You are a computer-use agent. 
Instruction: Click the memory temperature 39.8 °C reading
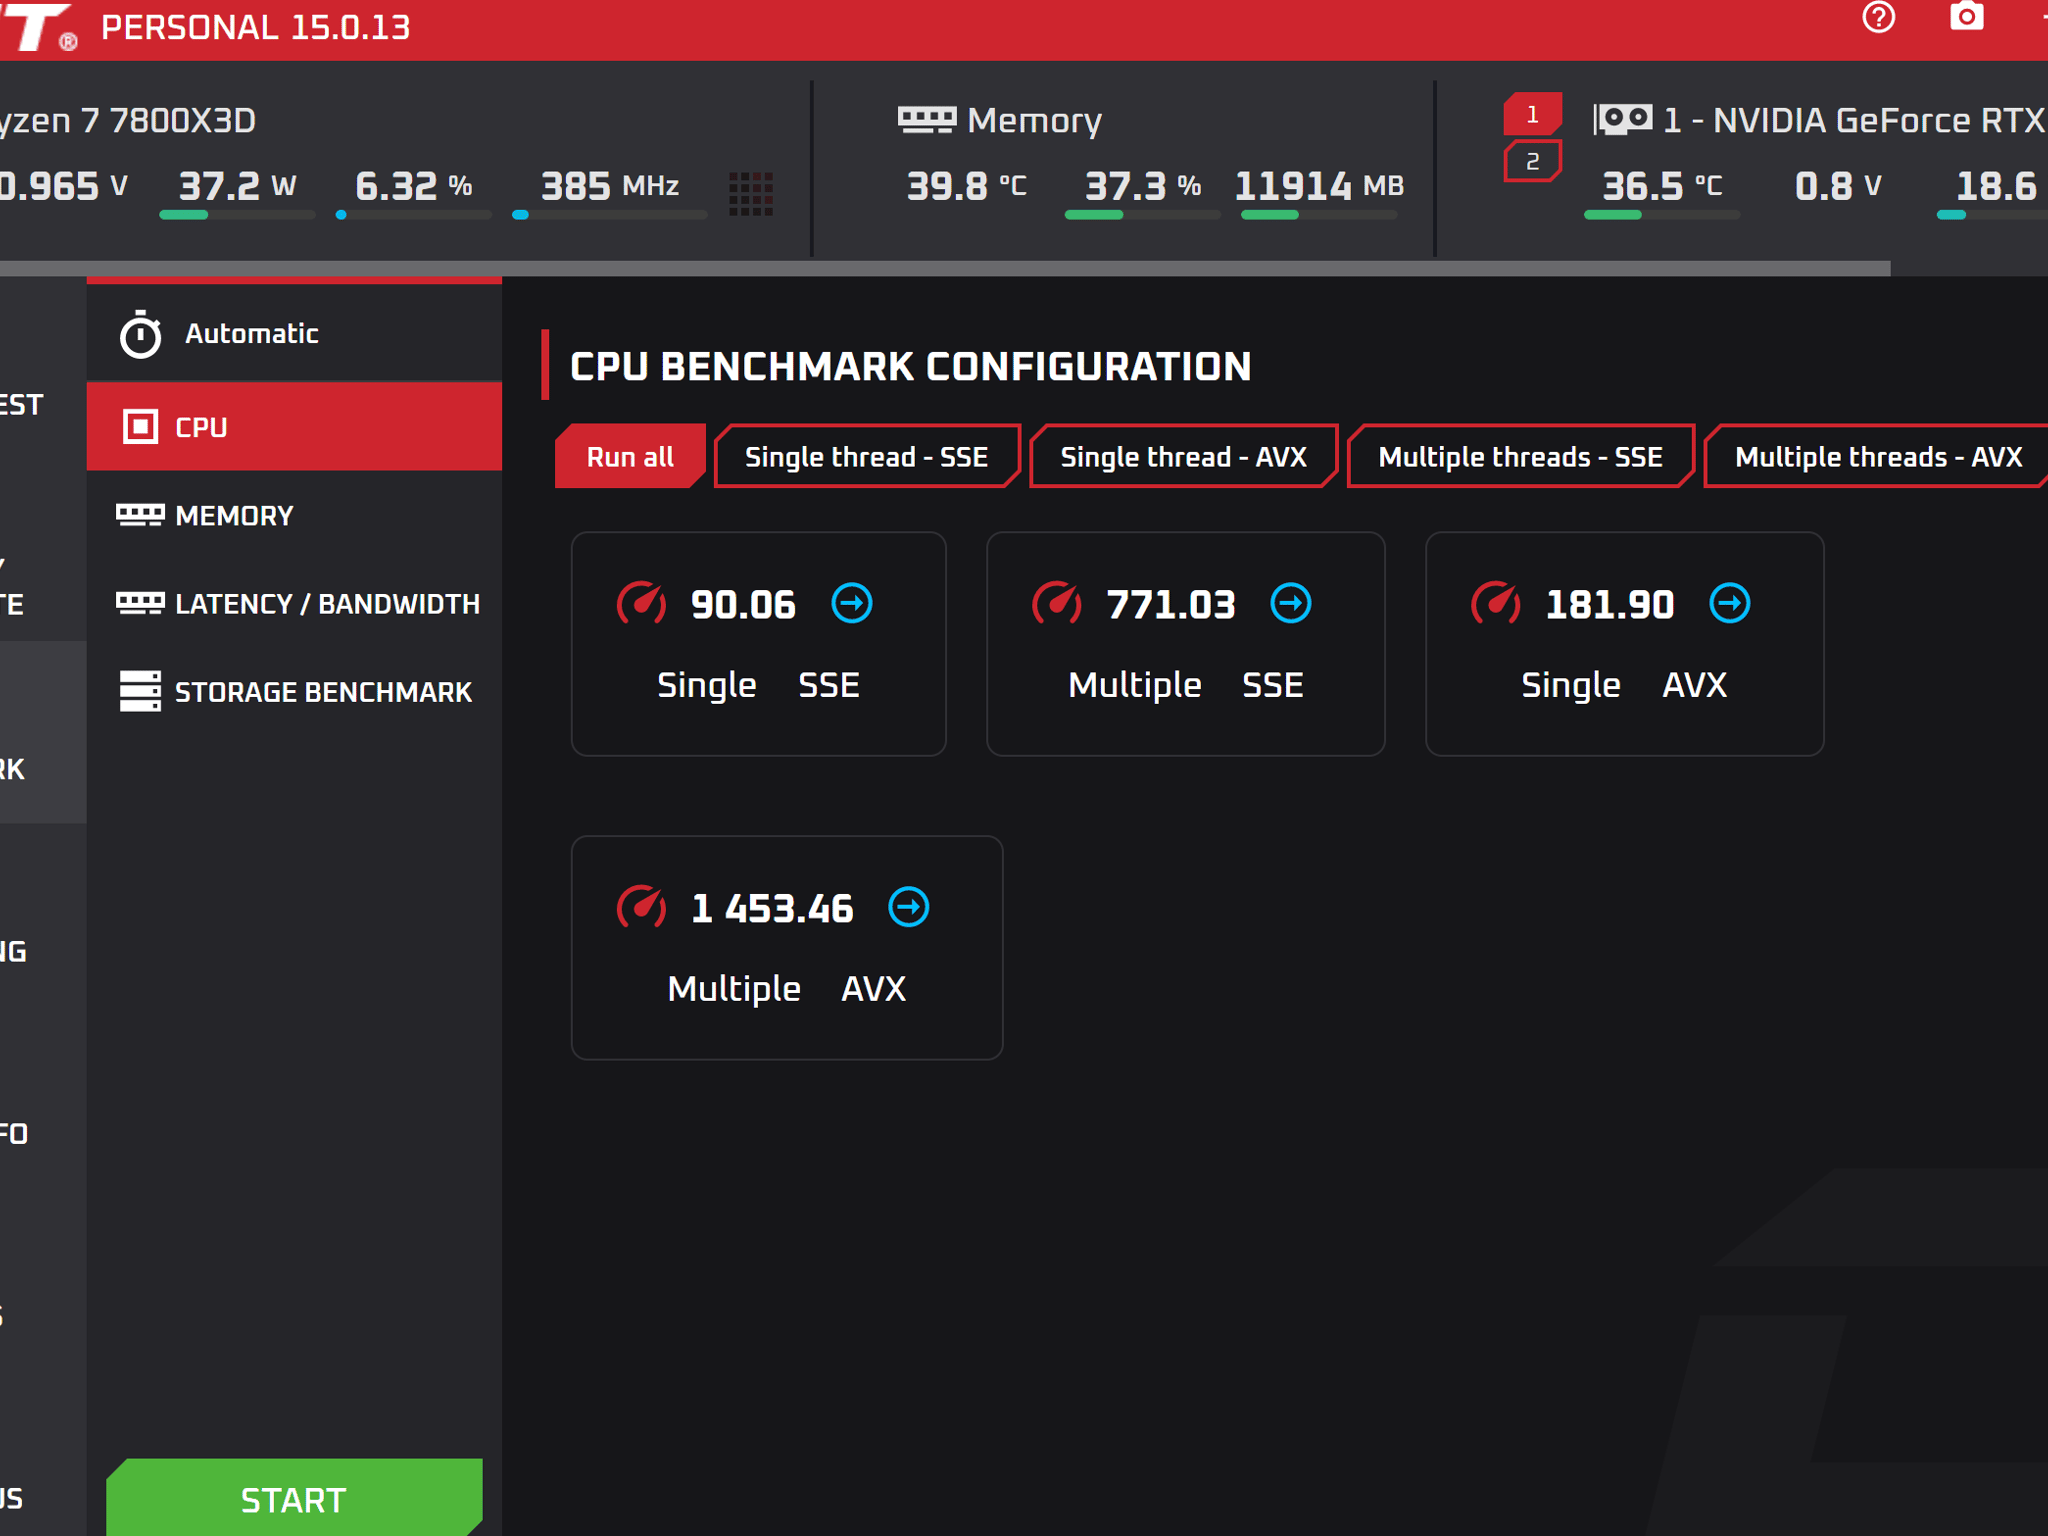pos(966,186)
